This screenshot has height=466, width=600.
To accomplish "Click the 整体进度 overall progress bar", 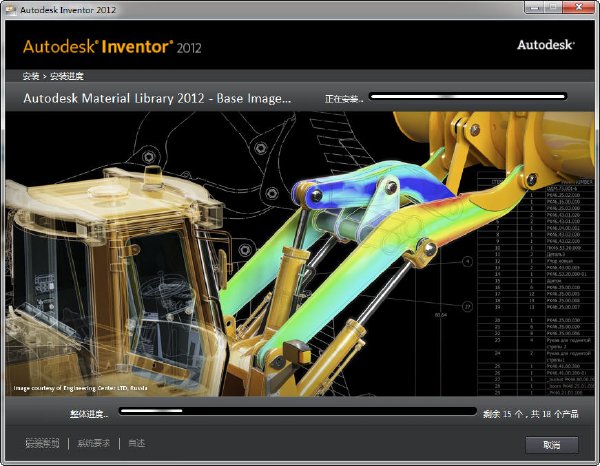I will [x=297, y=411].
